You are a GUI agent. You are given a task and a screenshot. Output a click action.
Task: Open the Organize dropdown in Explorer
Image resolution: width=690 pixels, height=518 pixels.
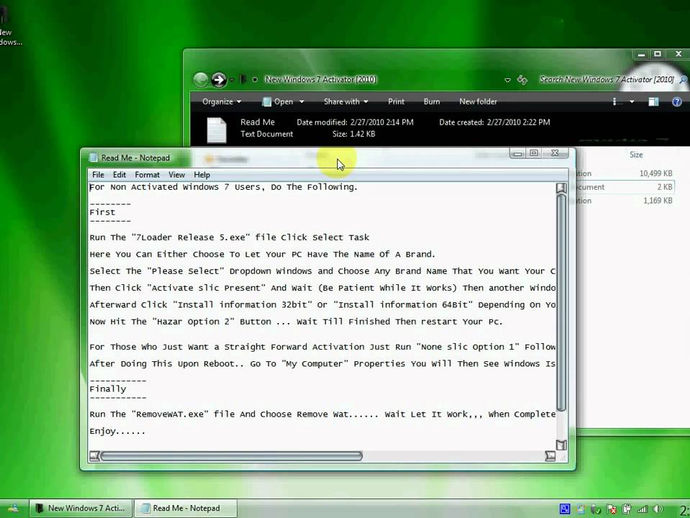tap(222, 101)
